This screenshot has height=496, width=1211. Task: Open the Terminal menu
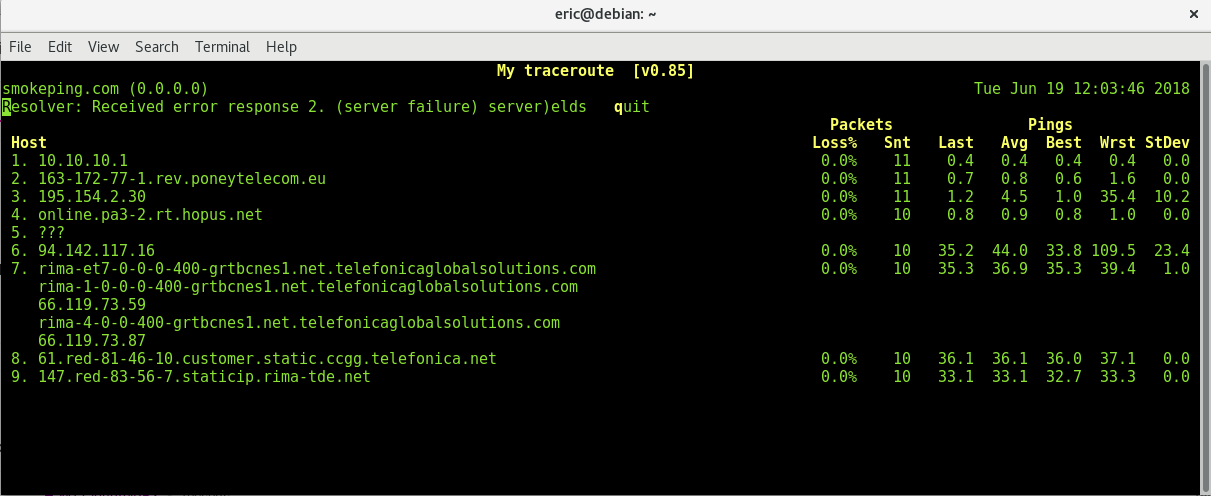point(222,47)
